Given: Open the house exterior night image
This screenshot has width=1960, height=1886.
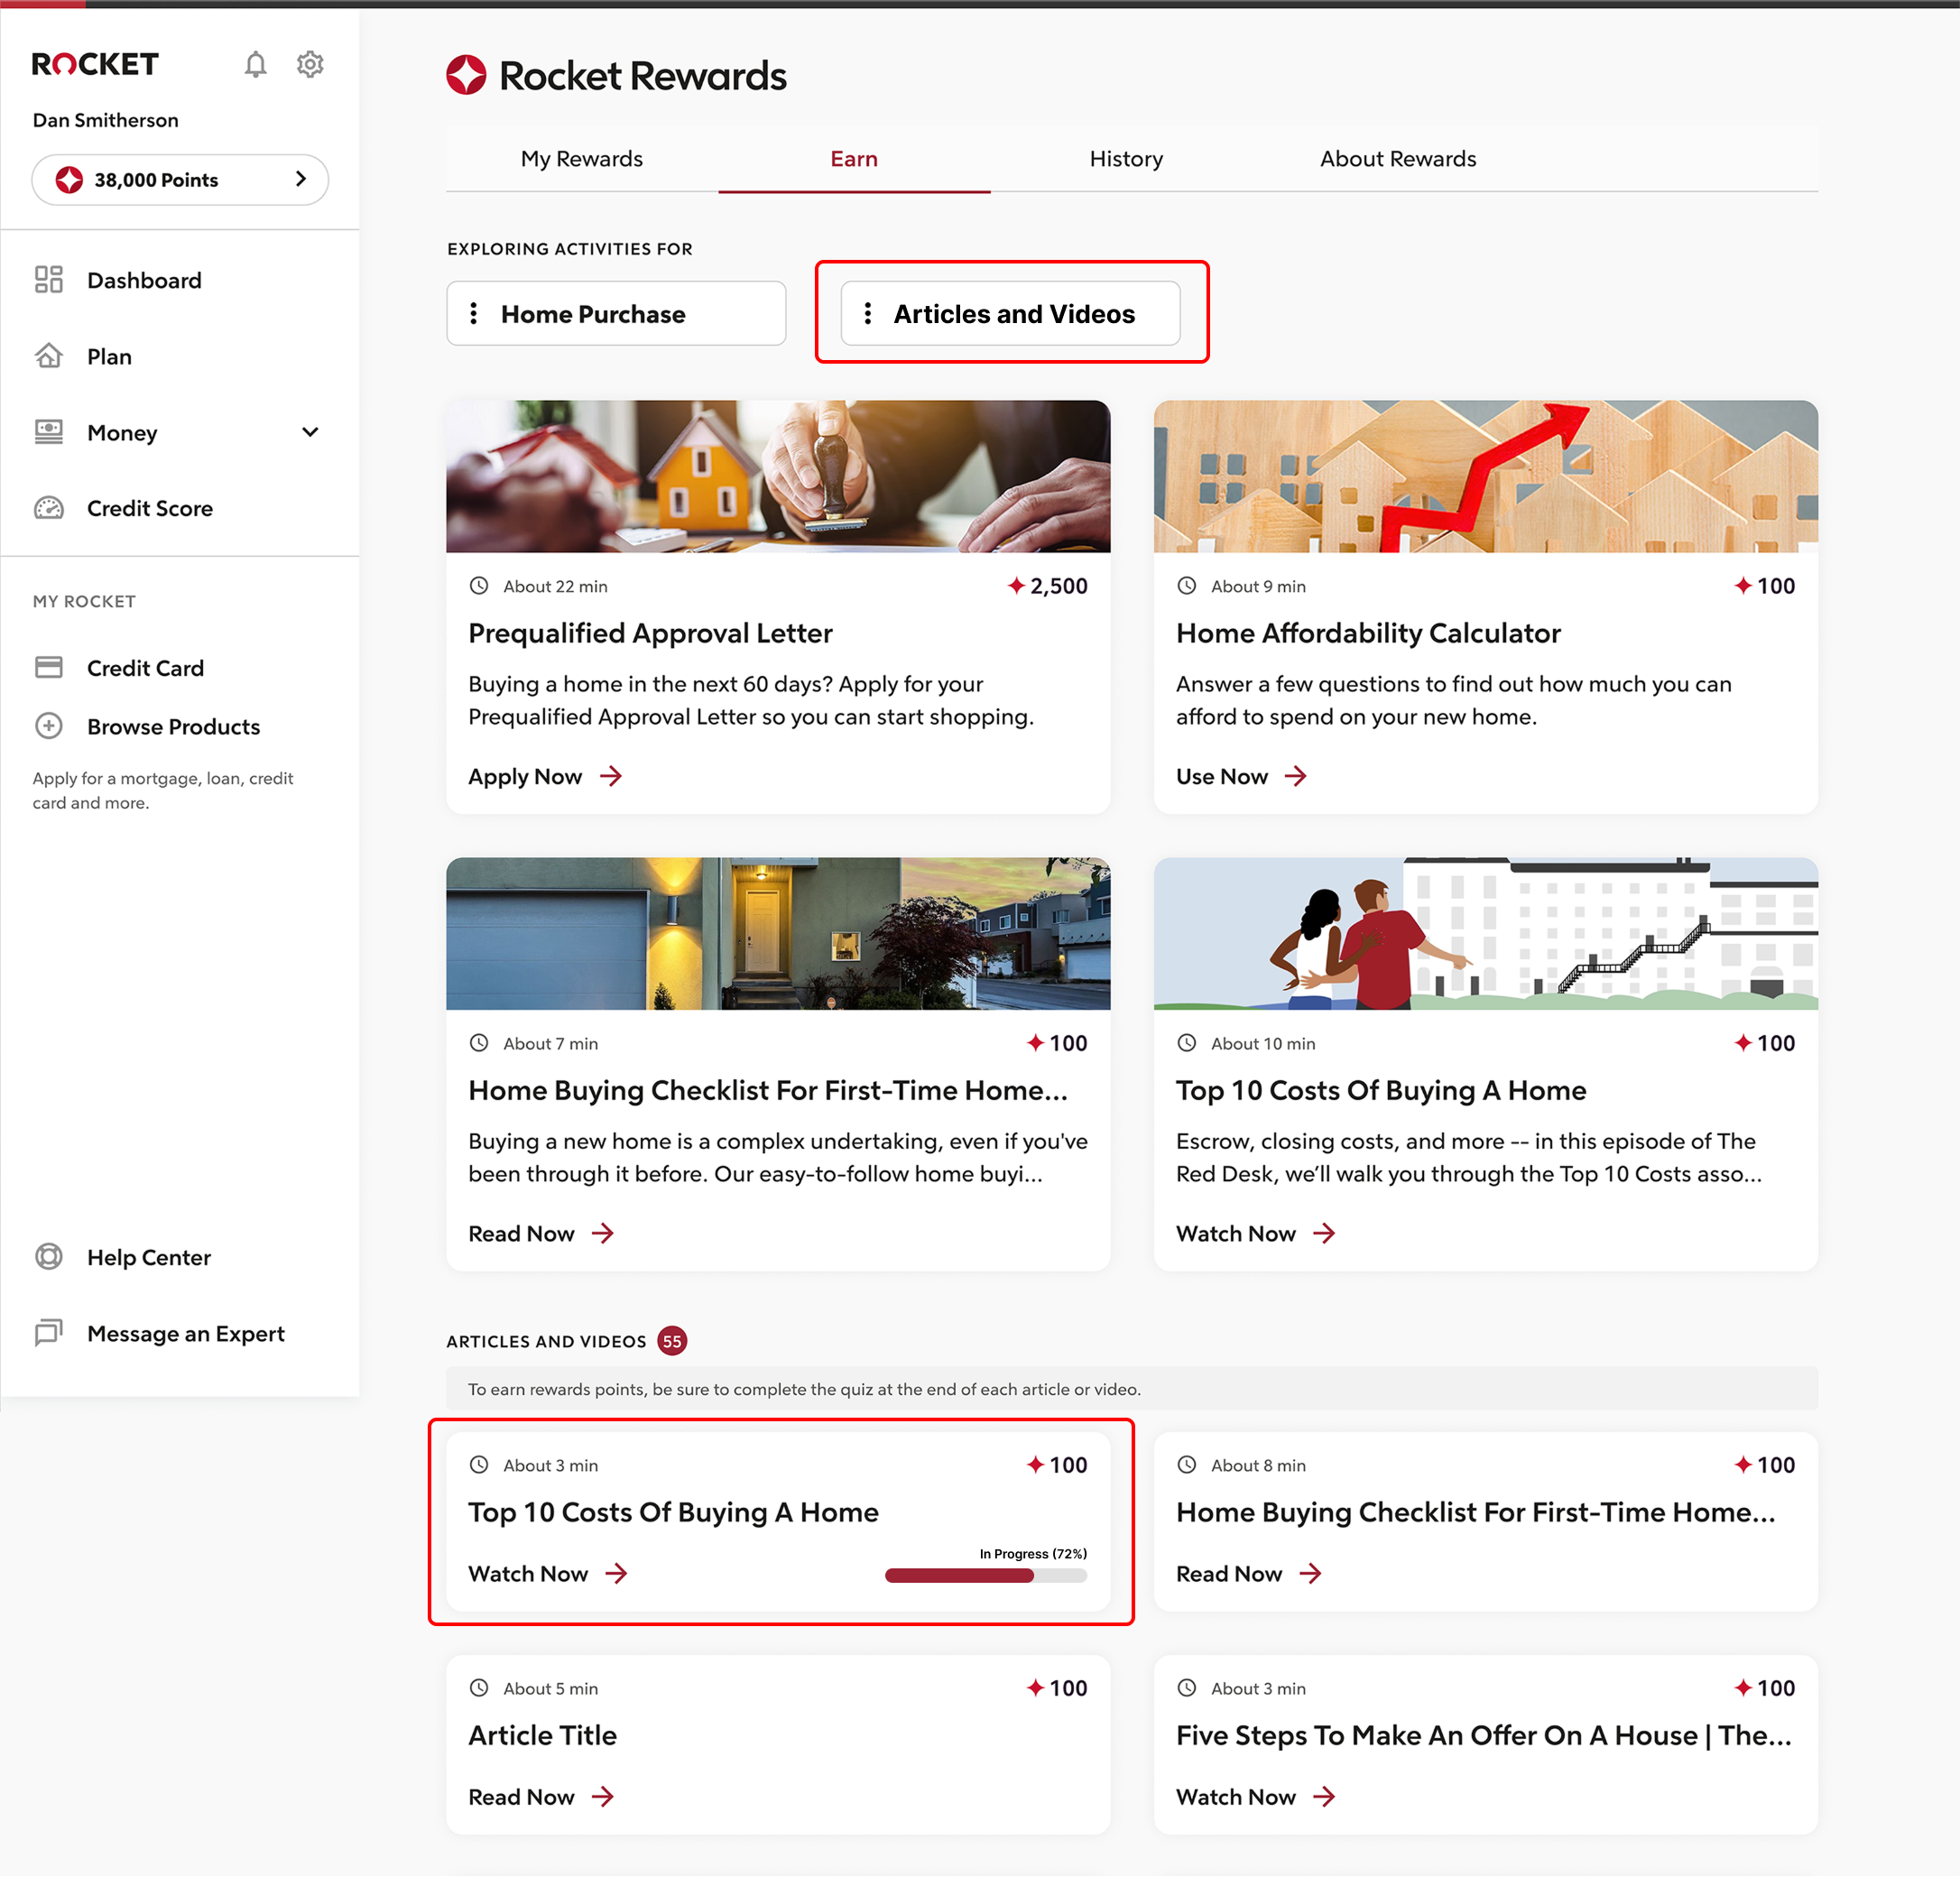Looking at the screenshot, I should 778,933.
